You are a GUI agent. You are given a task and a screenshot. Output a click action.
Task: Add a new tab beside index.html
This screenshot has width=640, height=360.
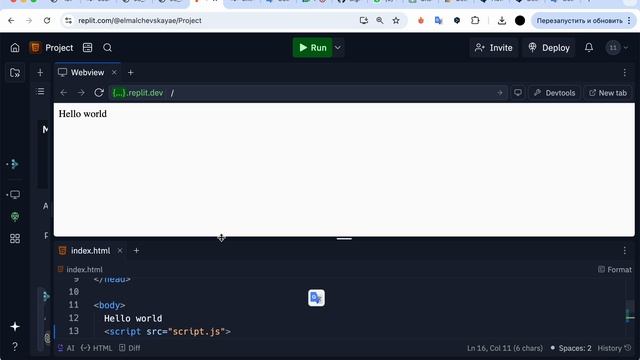pos(136,251)
